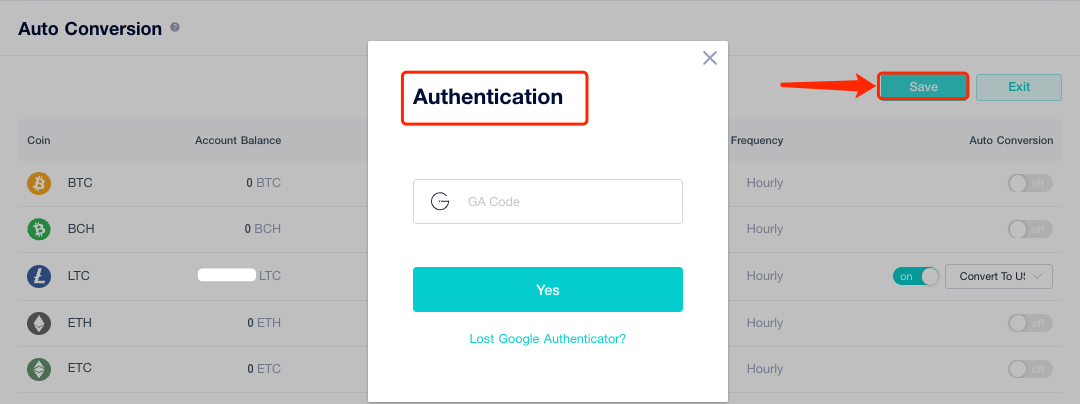Turn off LTC auto conversion switch

pyautogui.click(x=916, y=276)
